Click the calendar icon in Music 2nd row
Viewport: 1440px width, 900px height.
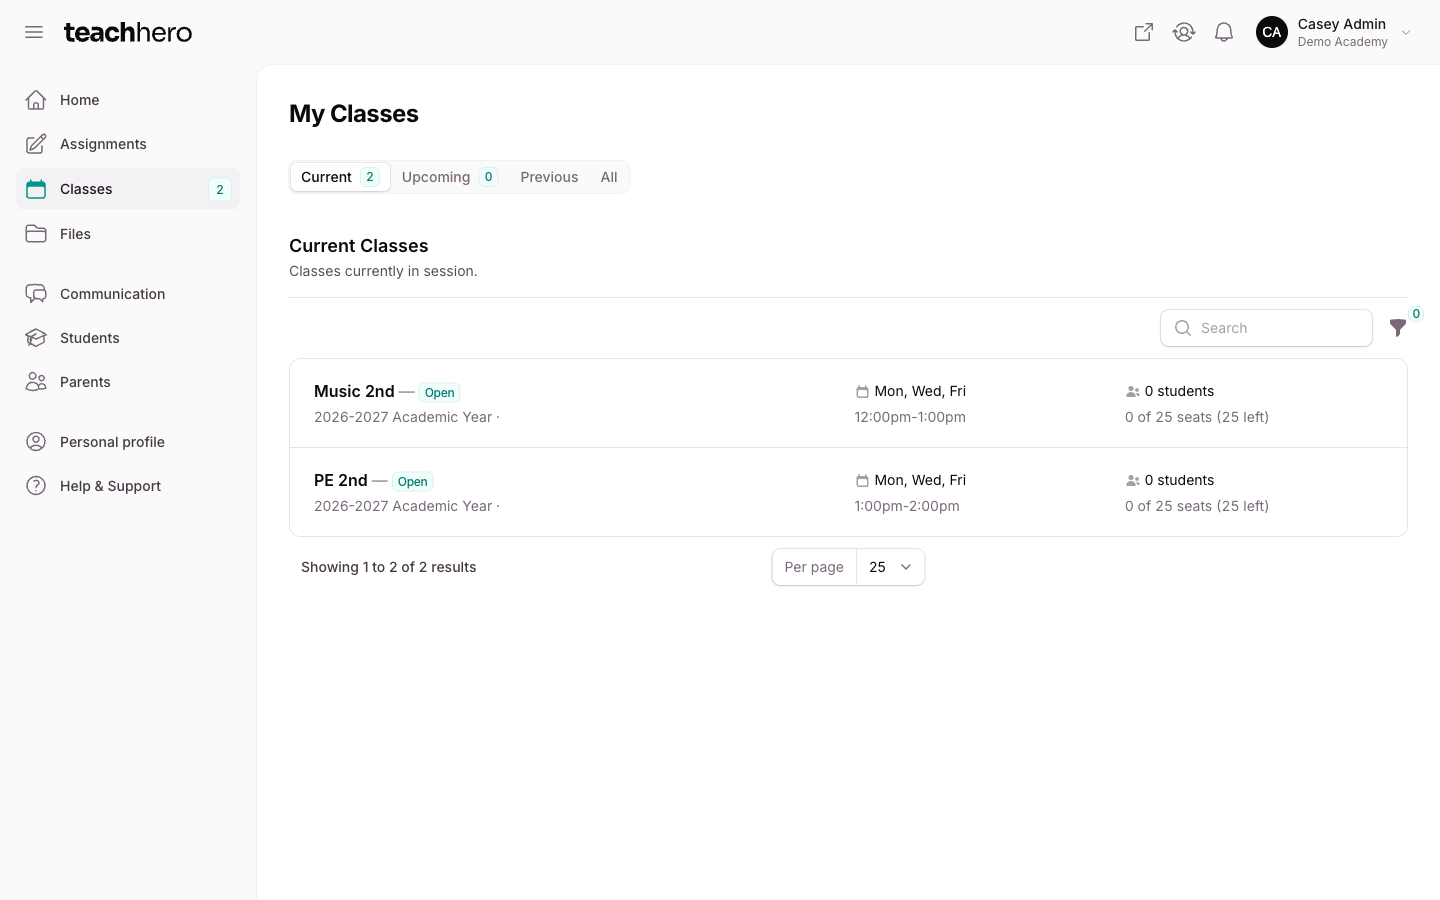click(862, 392)
